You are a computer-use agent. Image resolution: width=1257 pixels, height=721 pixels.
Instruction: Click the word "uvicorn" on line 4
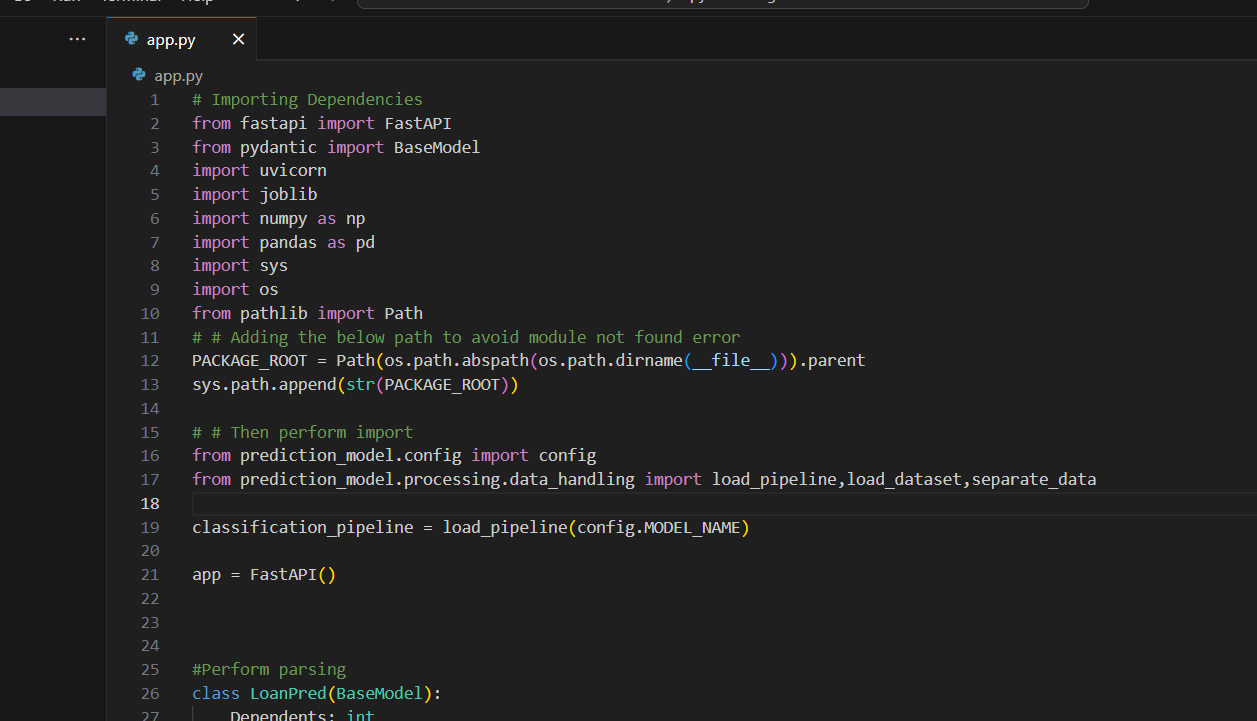(293, 170)
